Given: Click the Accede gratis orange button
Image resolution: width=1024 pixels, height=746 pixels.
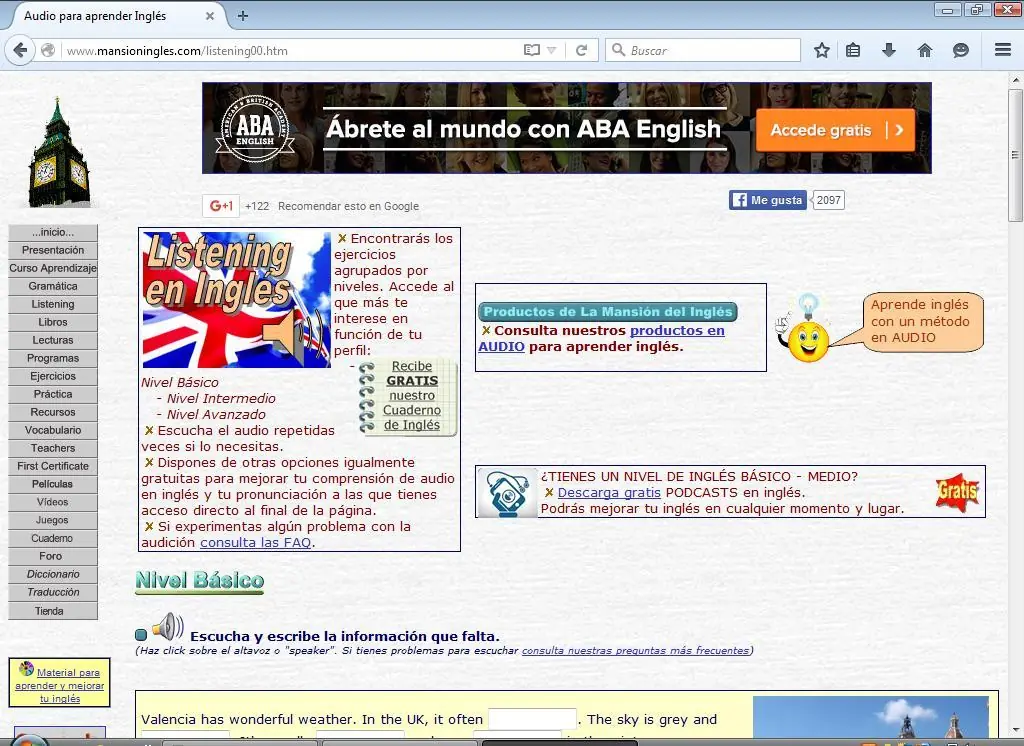Looking at the screenshot, I should coord(835,130).
